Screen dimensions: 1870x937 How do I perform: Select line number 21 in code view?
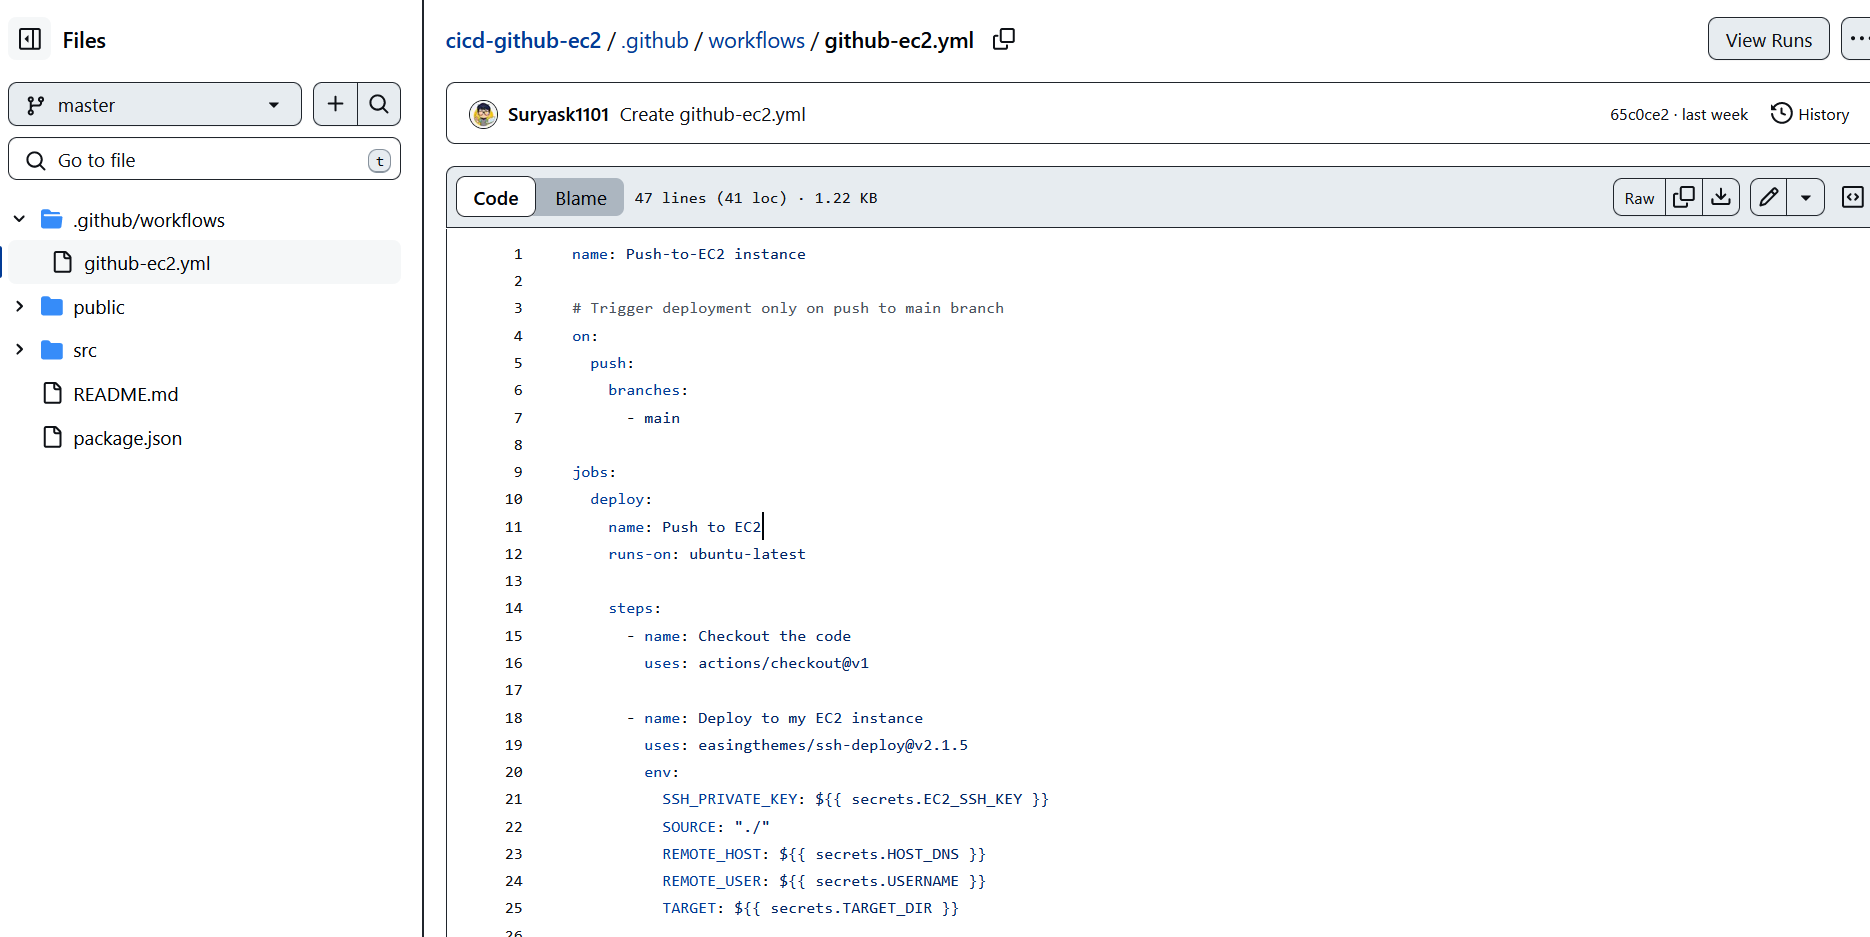coord(513,799)
